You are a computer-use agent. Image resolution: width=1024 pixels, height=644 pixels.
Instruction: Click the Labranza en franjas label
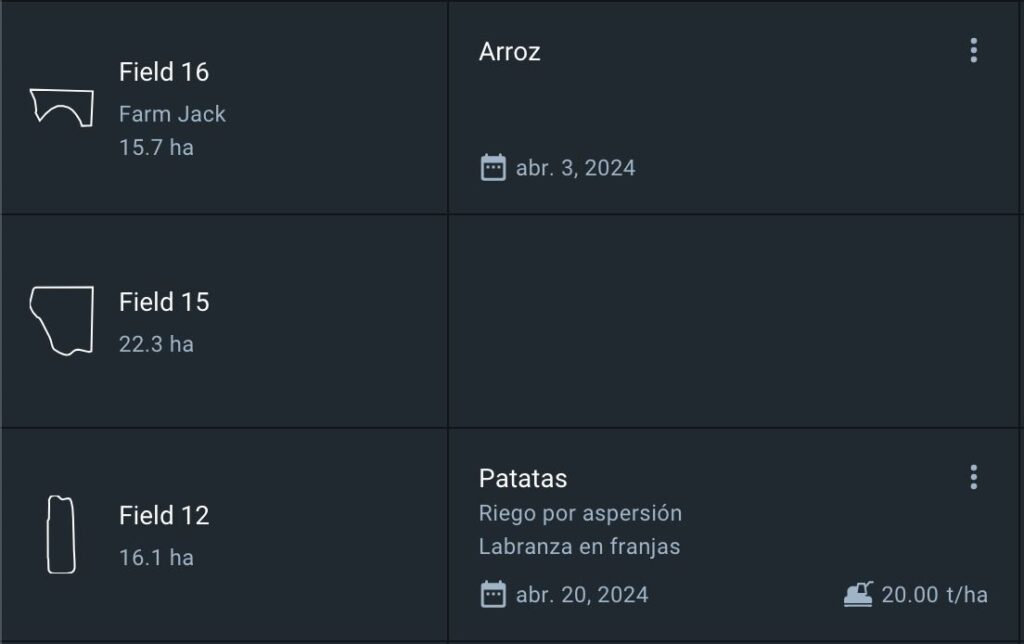click(x=579, y=547)
